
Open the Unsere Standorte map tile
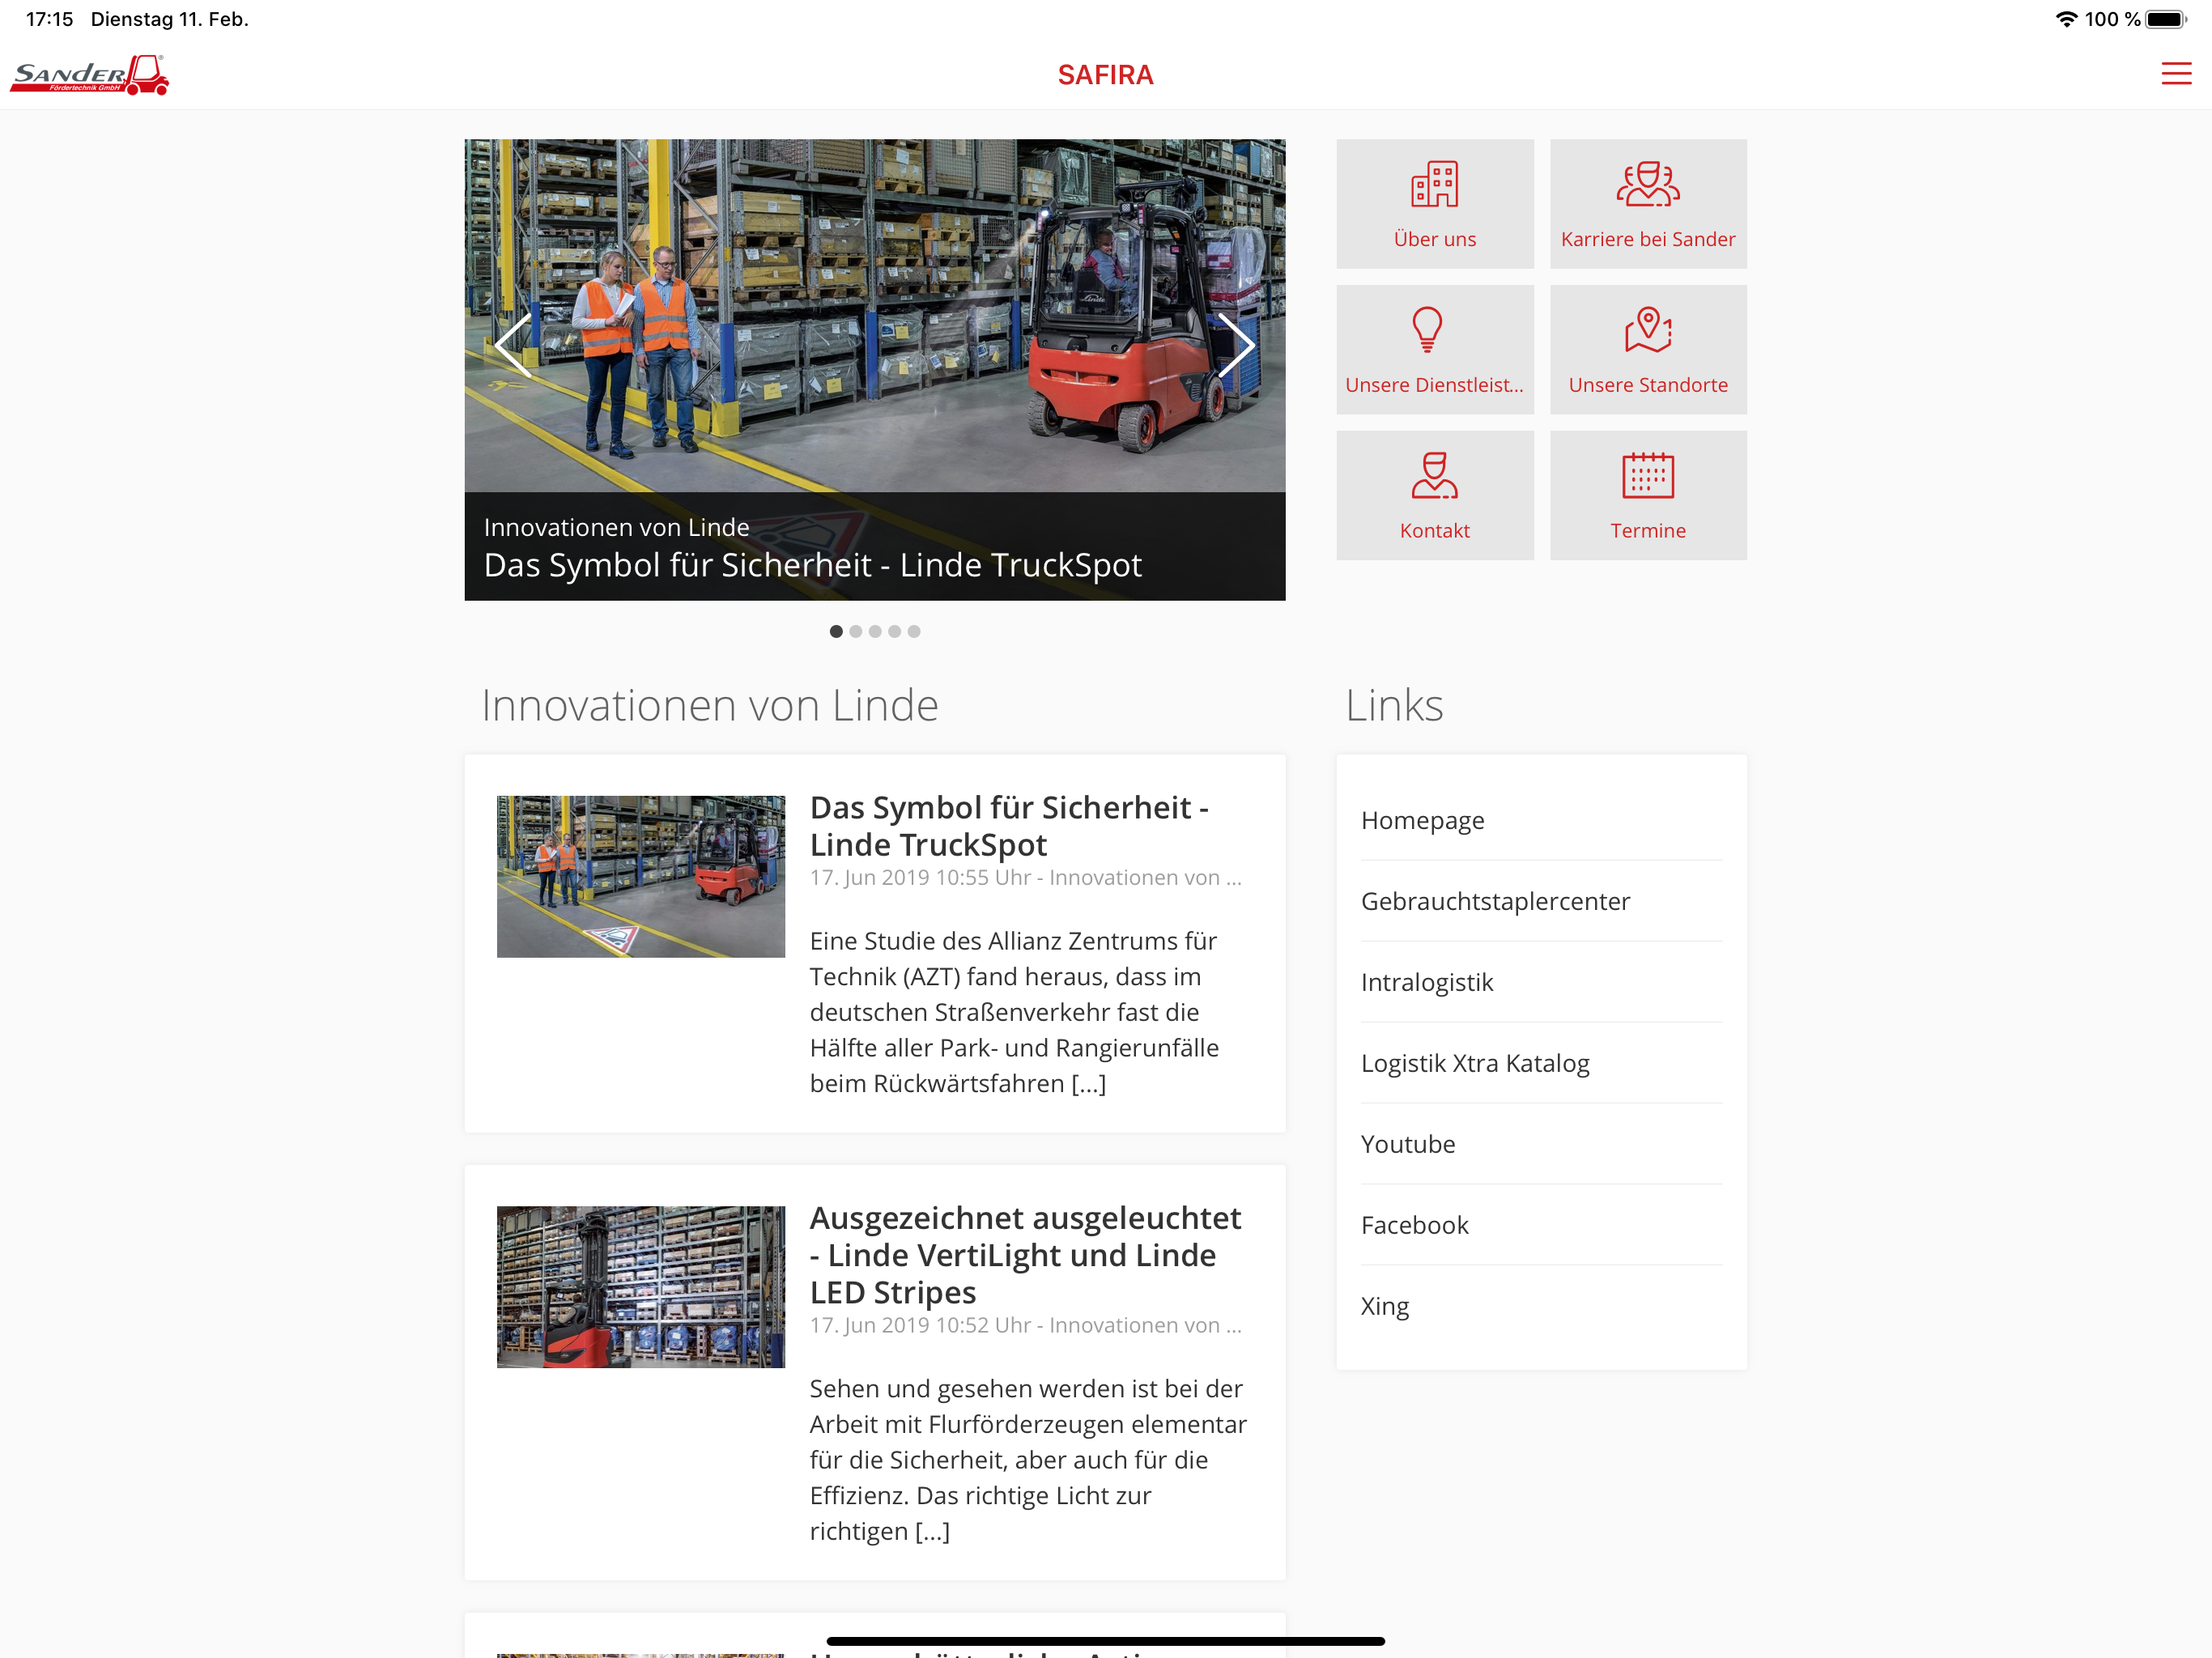(1648, 350)
